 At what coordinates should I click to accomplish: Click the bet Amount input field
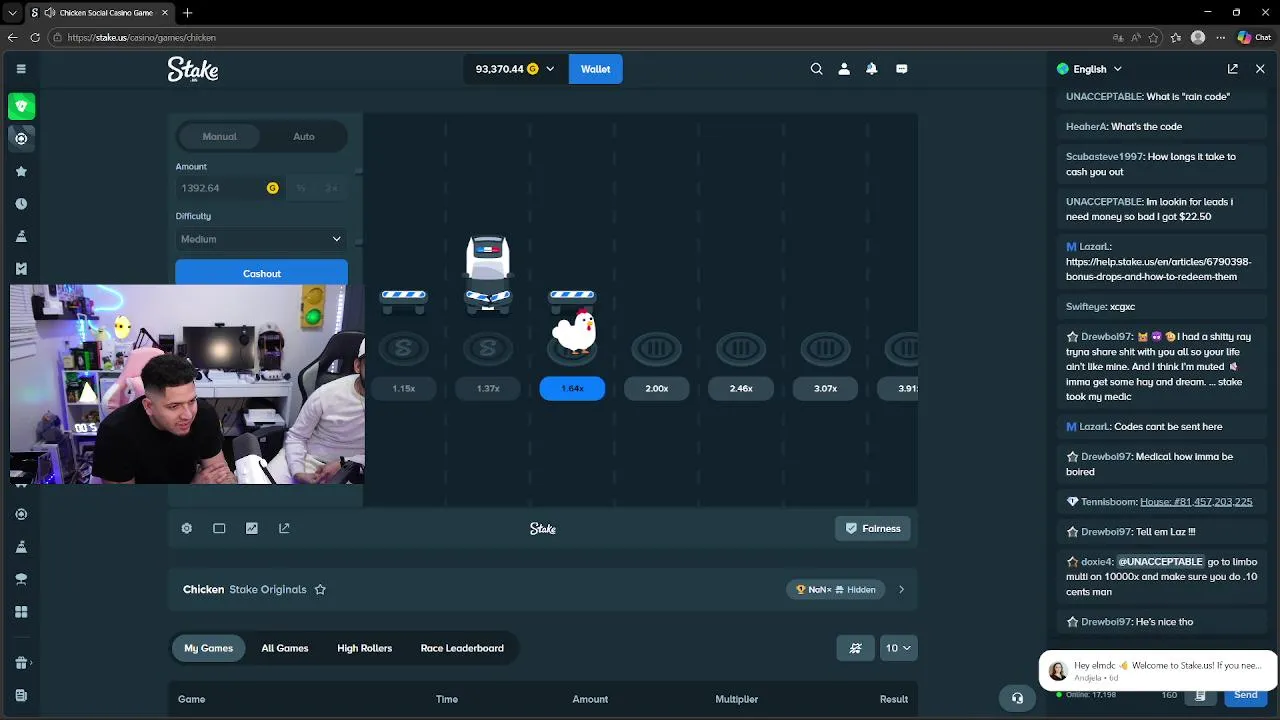(230, 188)
